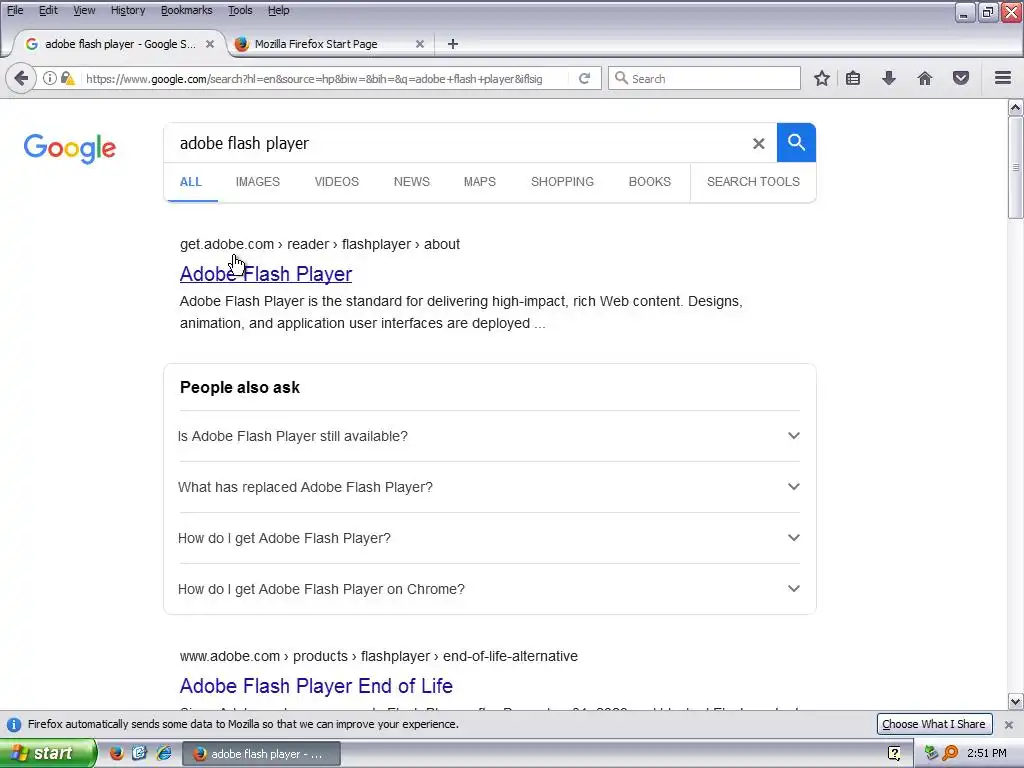1024x768 pixels.
Task: Open the Bookmarks menu
Action: (x=186, y=10)
